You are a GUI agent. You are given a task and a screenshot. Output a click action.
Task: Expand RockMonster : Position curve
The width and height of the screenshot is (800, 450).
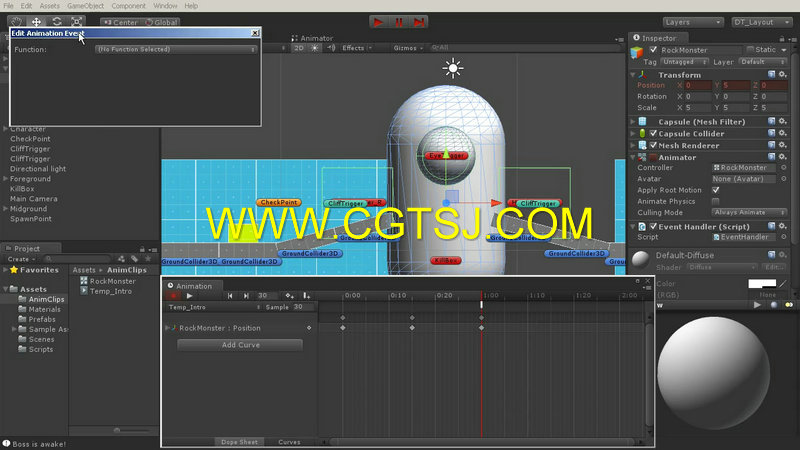[167, 328]
